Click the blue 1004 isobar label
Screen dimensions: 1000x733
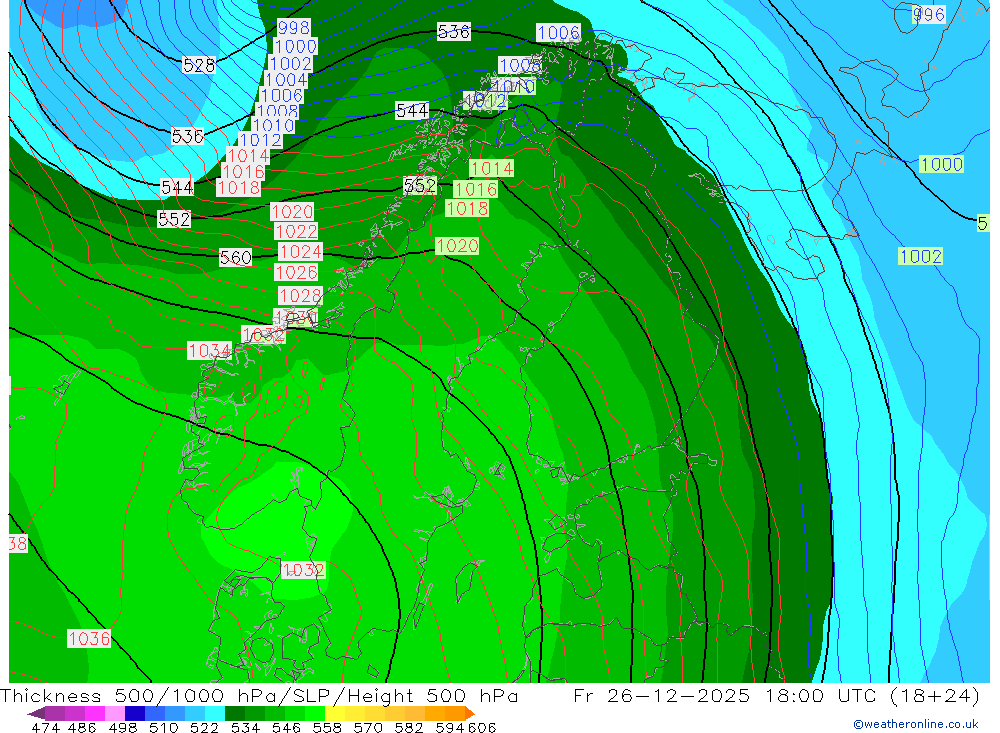(x=286, y=80)
